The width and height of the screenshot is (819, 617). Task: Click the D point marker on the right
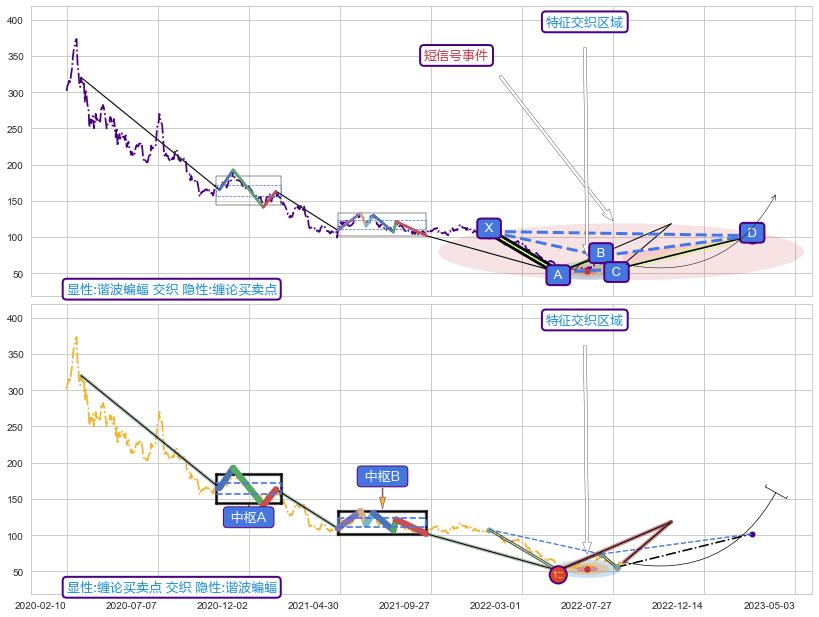tap(752, 233)
